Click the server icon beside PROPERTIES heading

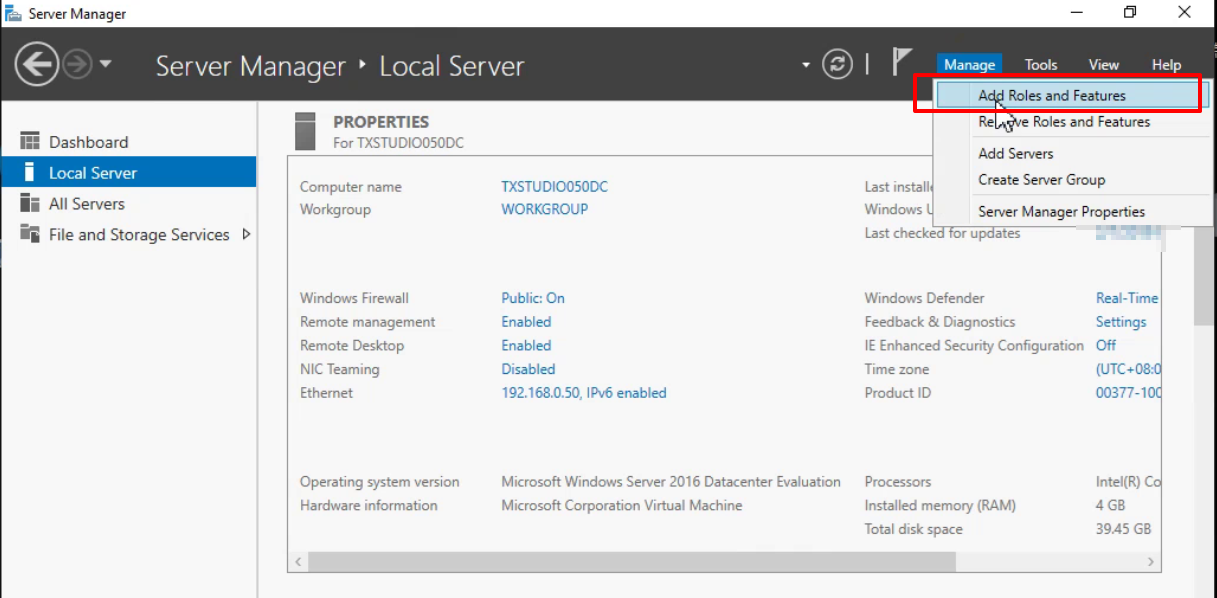306,131
